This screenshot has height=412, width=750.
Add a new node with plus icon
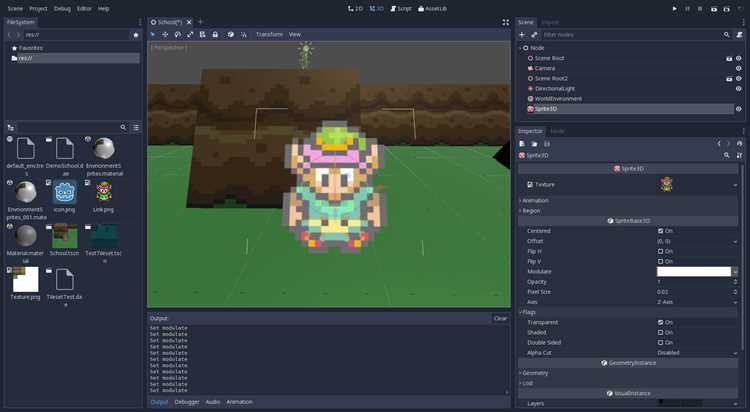tap(522, 35)
